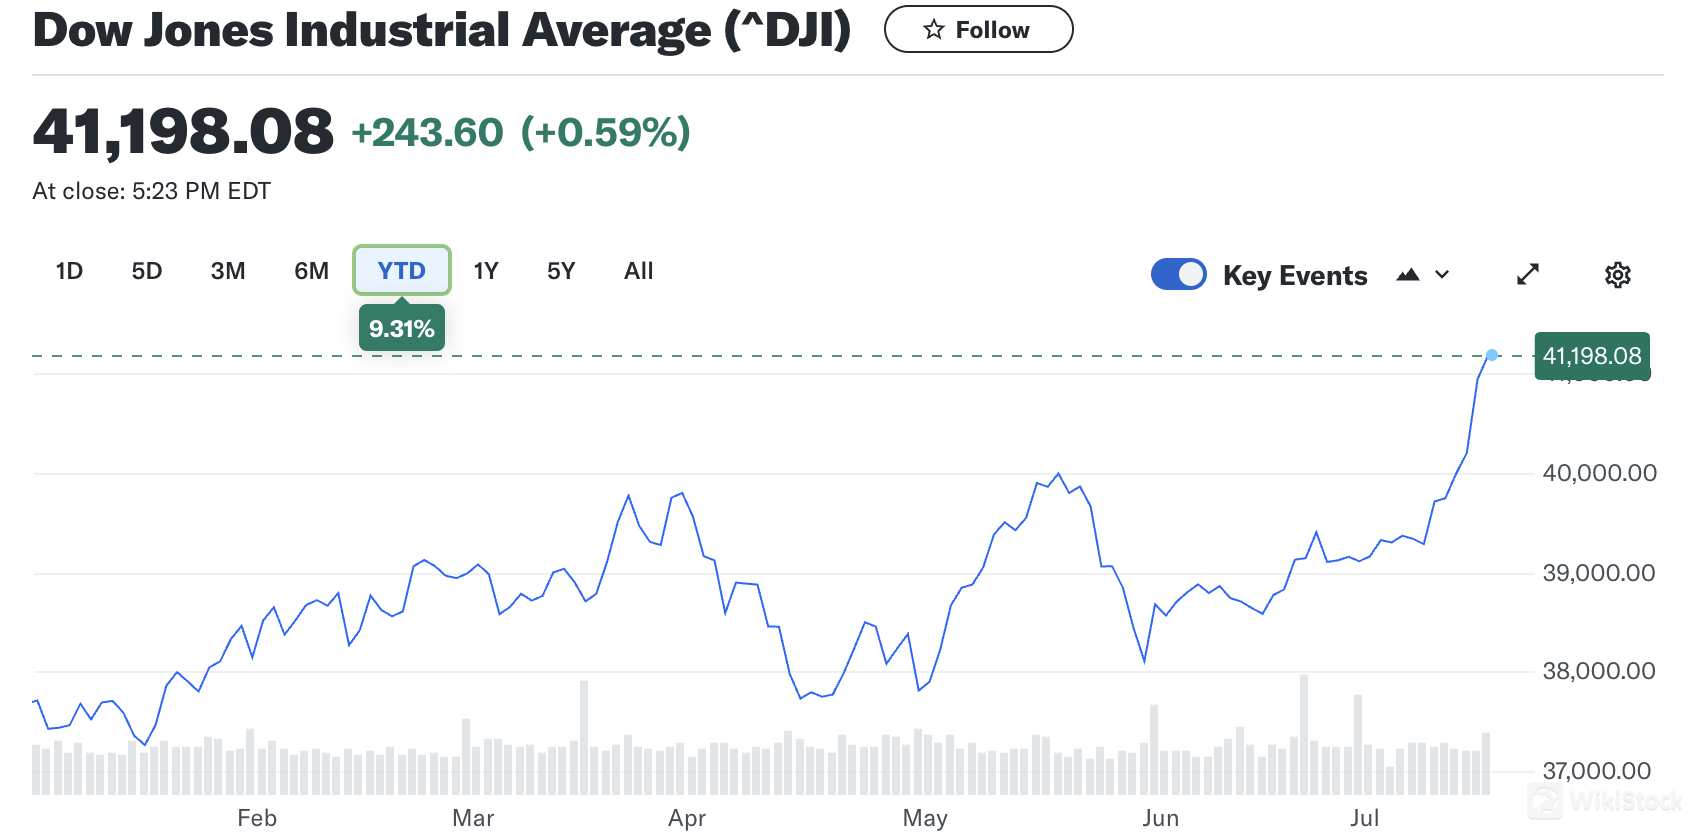Toggle the Key Events switch

click(x=1178, y=275)
